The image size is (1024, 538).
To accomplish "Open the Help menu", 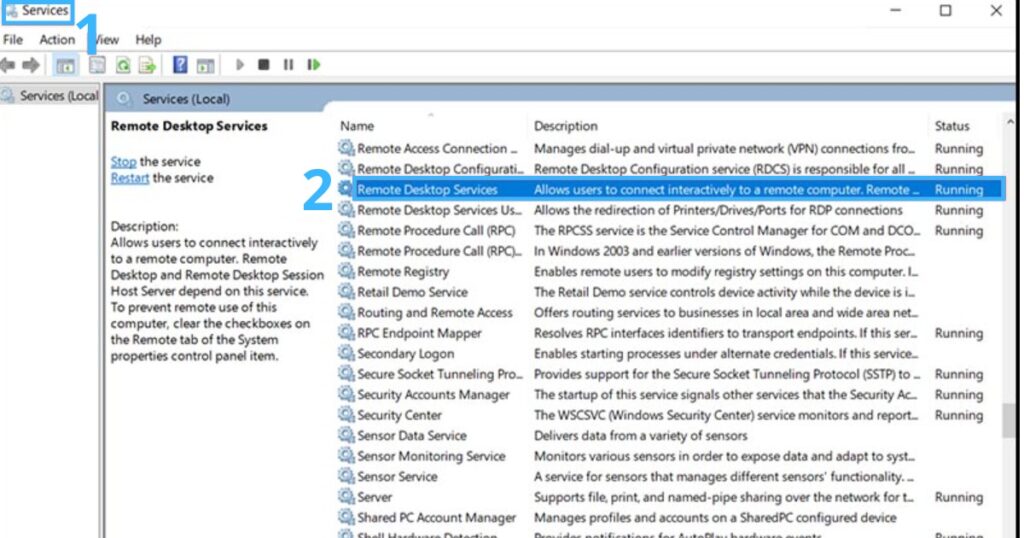I will [148, 40].
